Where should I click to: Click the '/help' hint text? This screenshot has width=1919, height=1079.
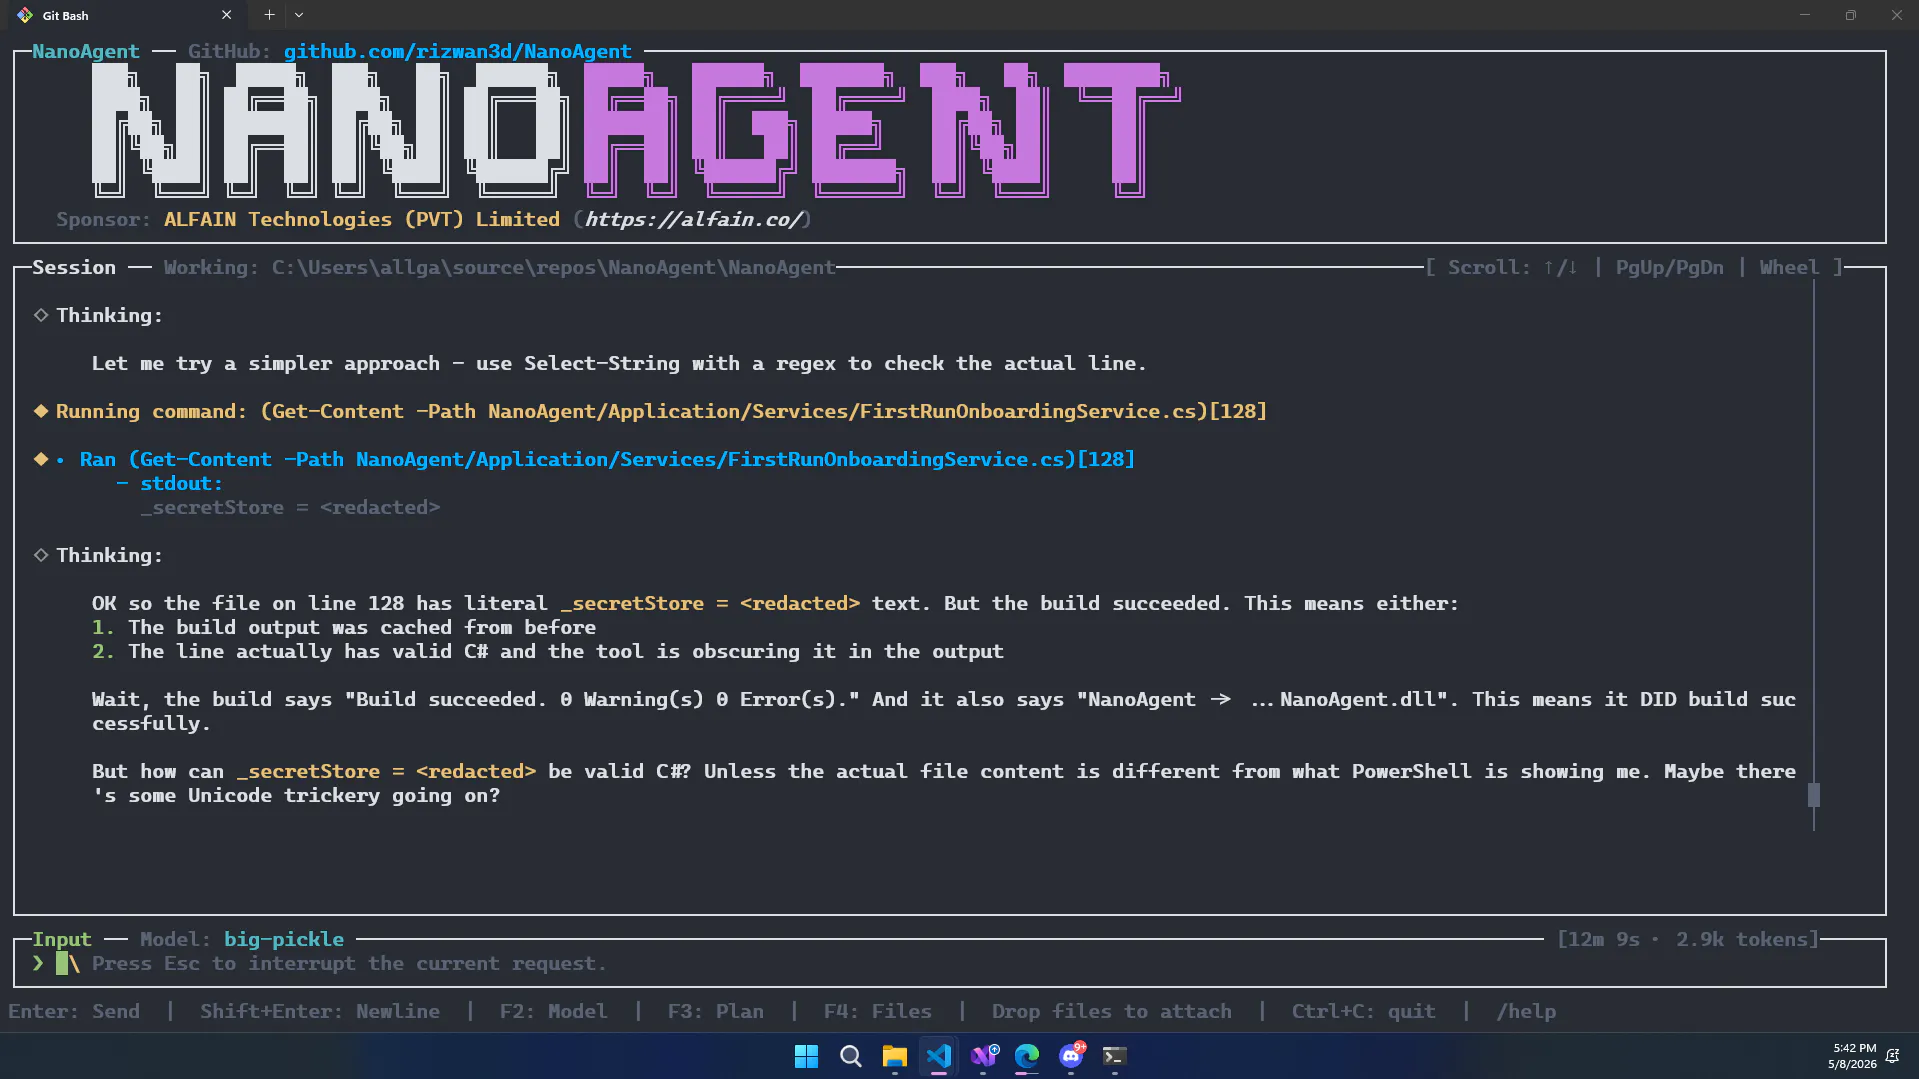[x=1526, y=1011]
